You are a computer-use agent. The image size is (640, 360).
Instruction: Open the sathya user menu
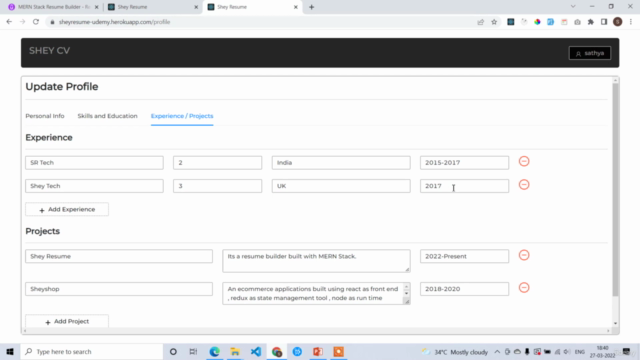(x=590, y=53)
